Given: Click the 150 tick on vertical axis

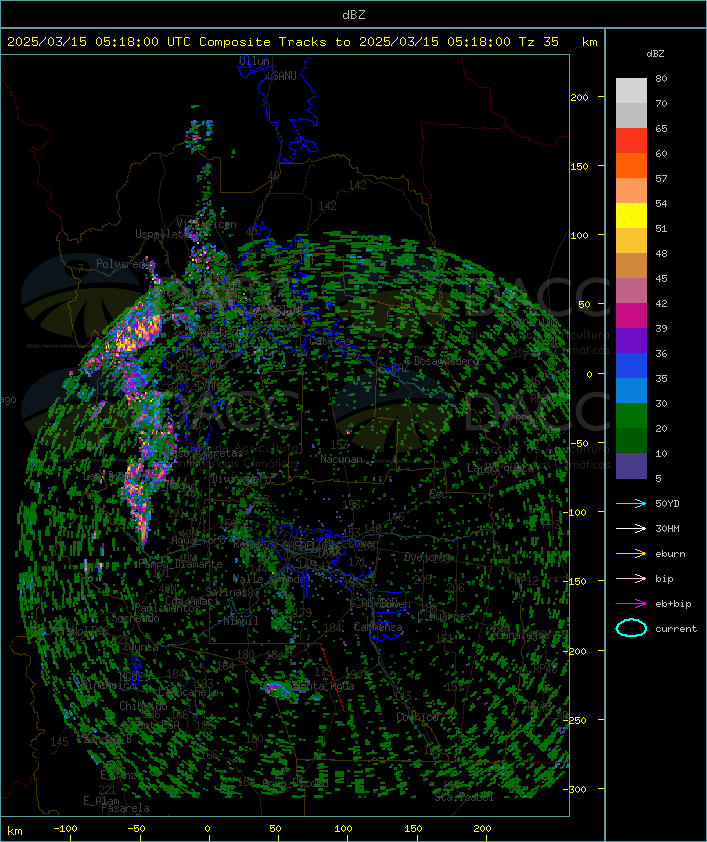Looking at the screenshot, I should [579, 166].
